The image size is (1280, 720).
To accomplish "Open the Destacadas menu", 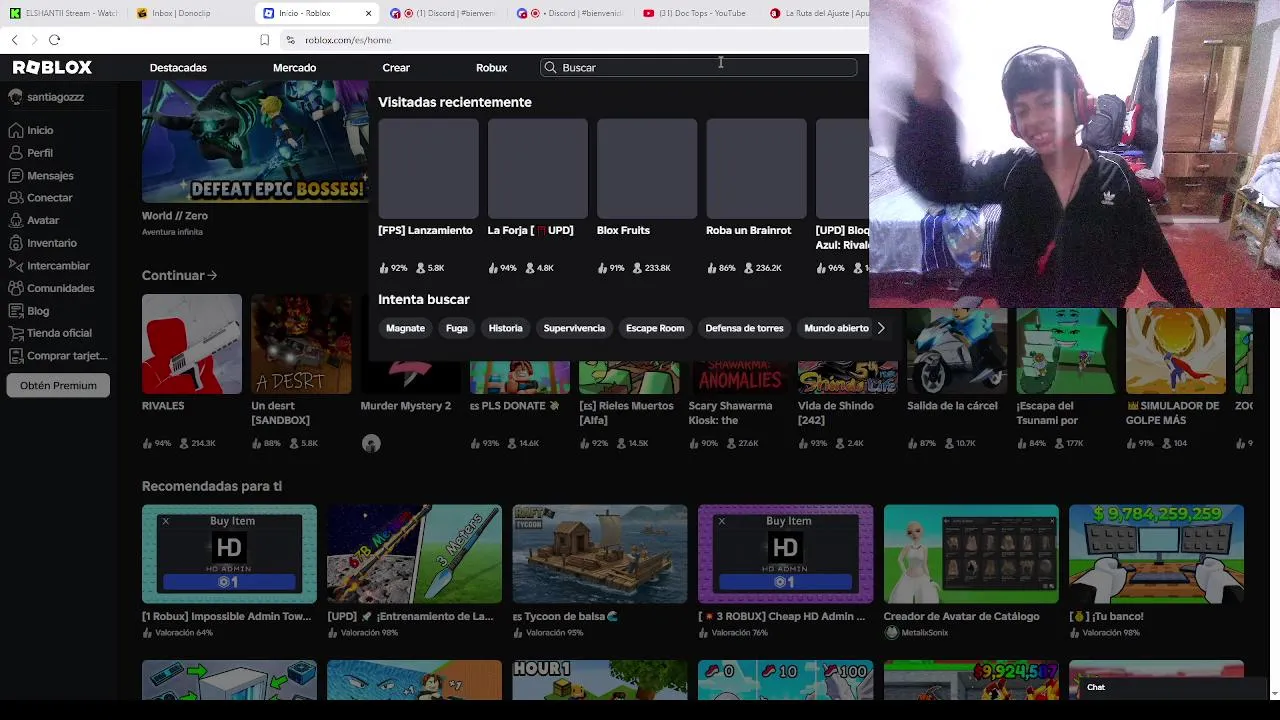I will coord(178,67).
